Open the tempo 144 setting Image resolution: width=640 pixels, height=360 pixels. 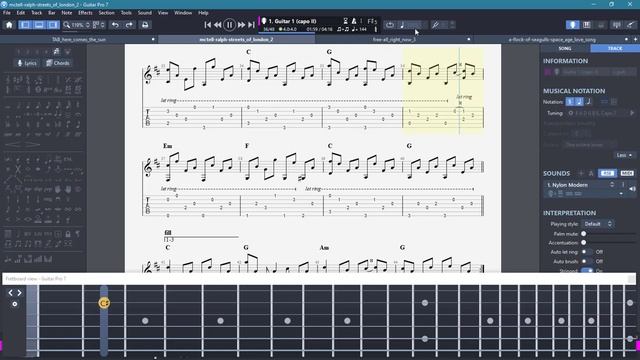359,29
